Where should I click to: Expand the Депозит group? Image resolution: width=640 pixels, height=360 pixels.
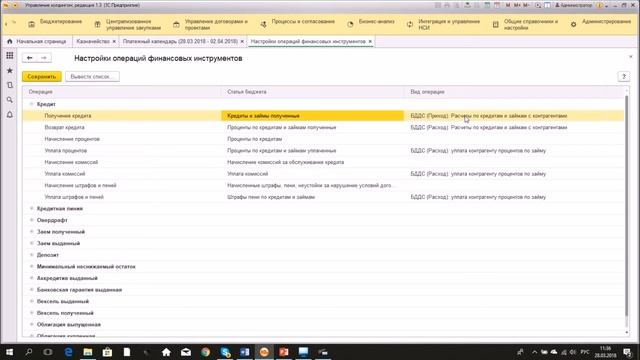[x=31, y=255]
